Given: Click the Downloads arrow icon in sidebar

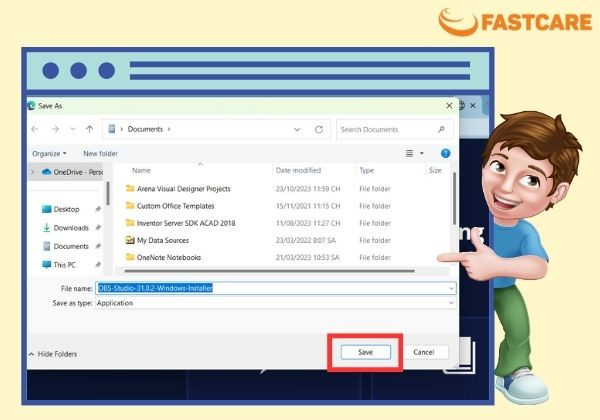Looking at the screenshot, I should tap(46, 228).
